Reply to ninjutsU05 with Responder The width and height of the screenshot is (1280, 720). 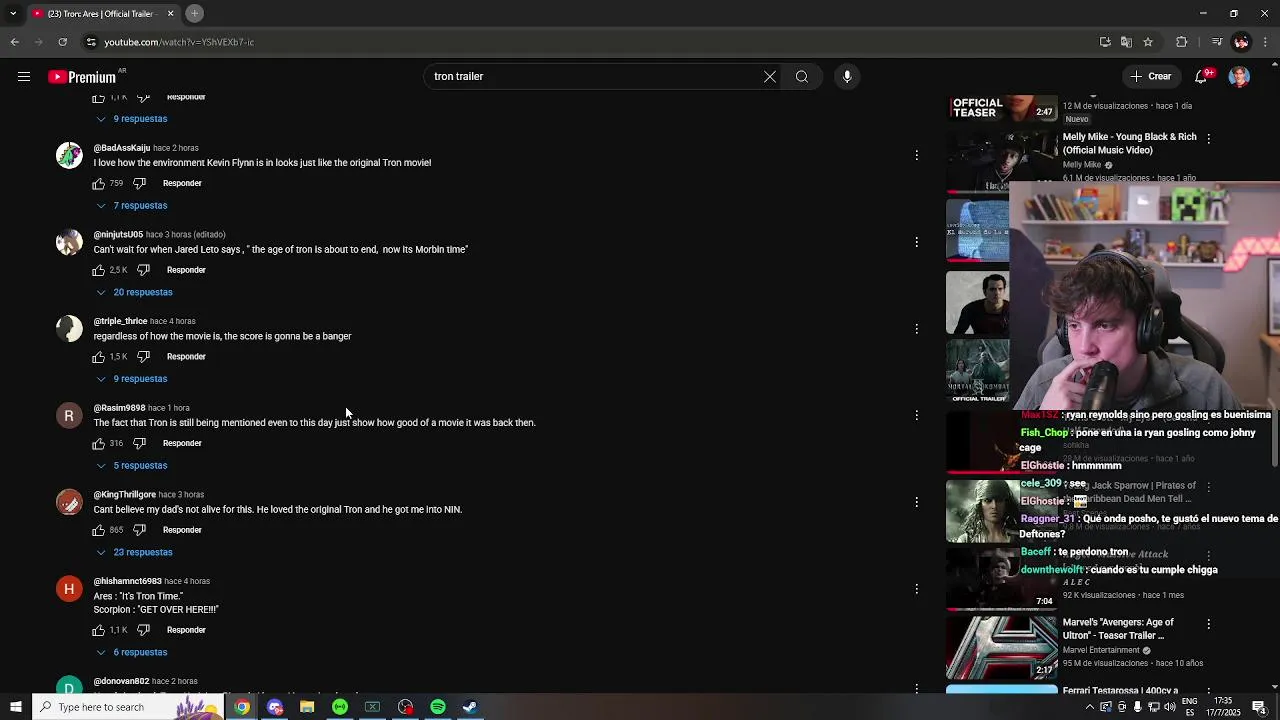coord(186,270)
